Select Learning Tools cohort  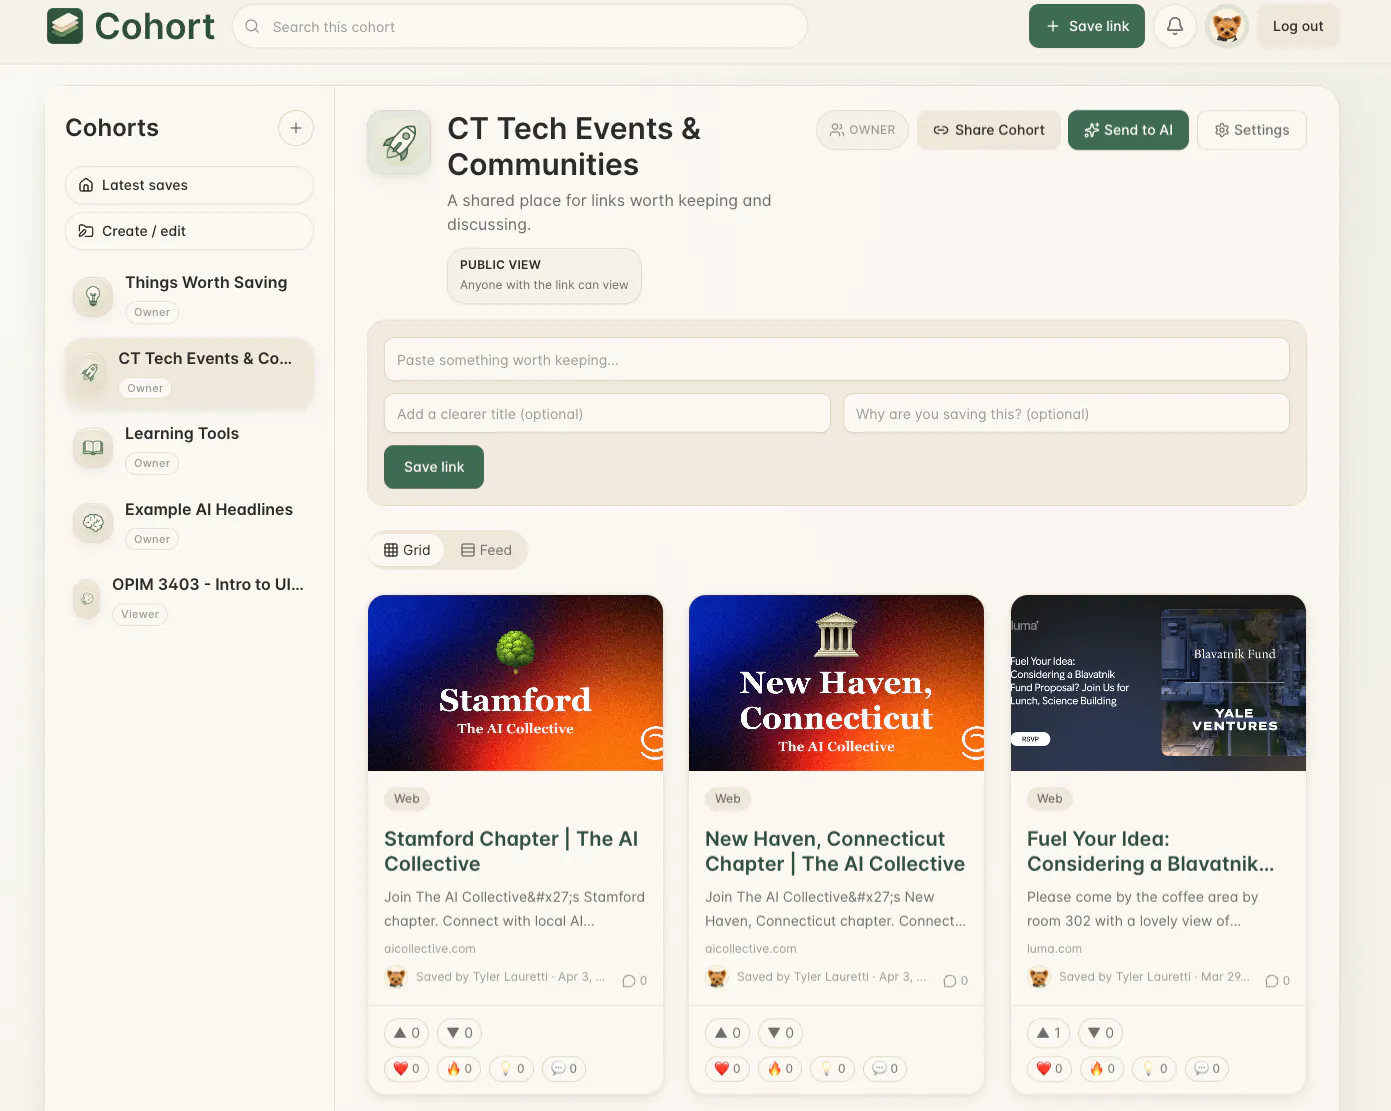pos(189,448)
